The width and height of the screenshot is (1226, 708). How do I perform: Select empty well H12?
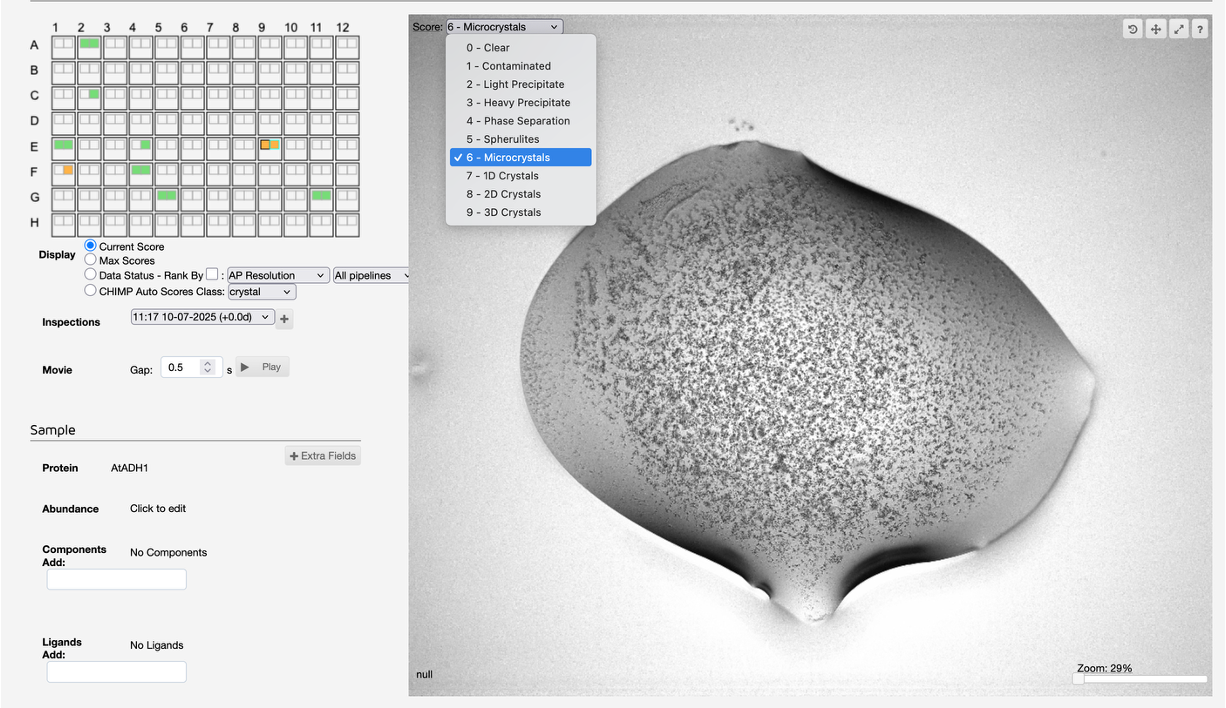[347, 224]
